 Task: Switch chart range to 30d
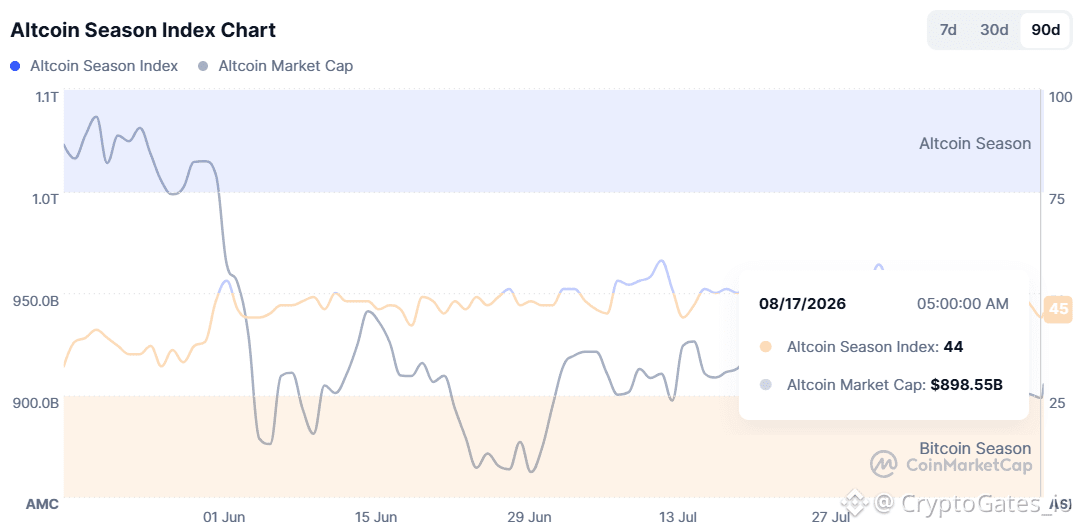click(995, 30)
